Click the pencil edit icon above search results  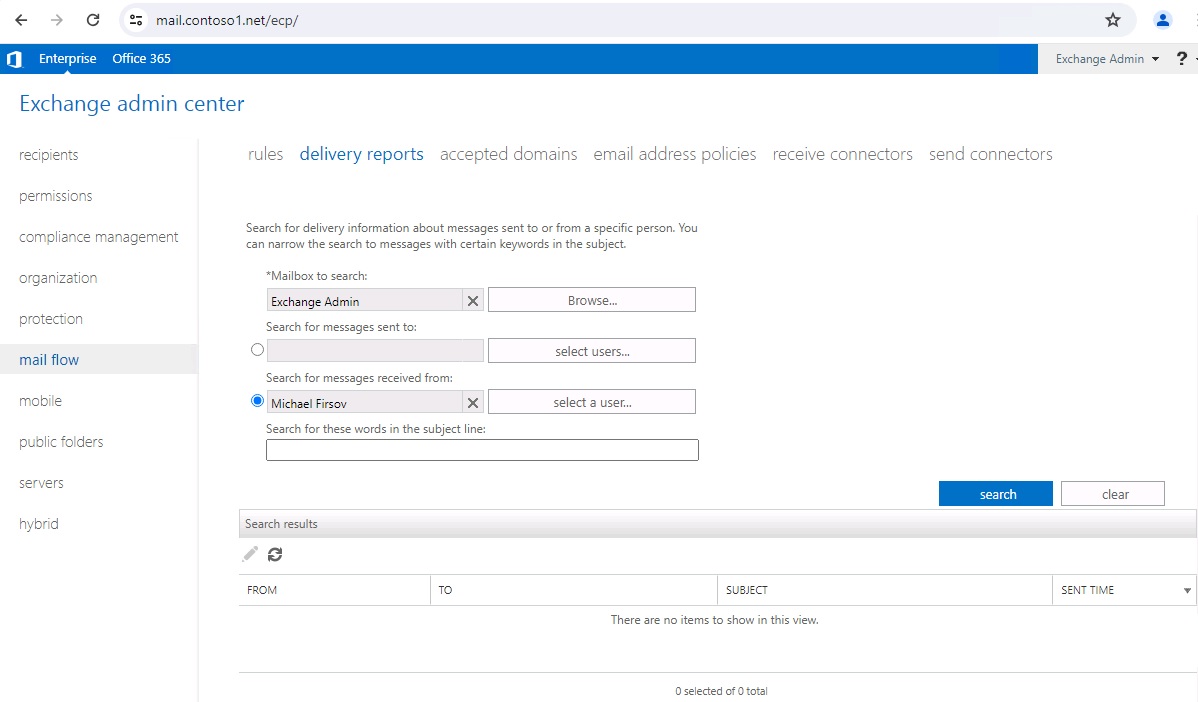coord(250,554)
